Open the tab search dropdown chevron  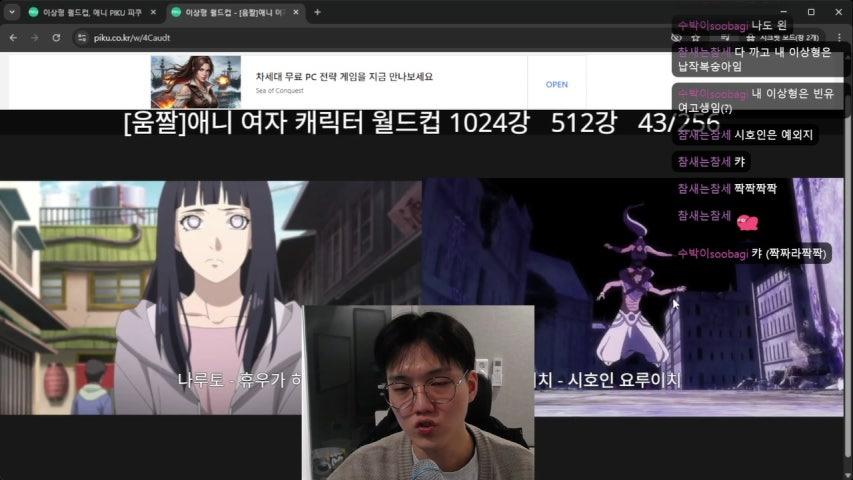click(x=11, y=12)
